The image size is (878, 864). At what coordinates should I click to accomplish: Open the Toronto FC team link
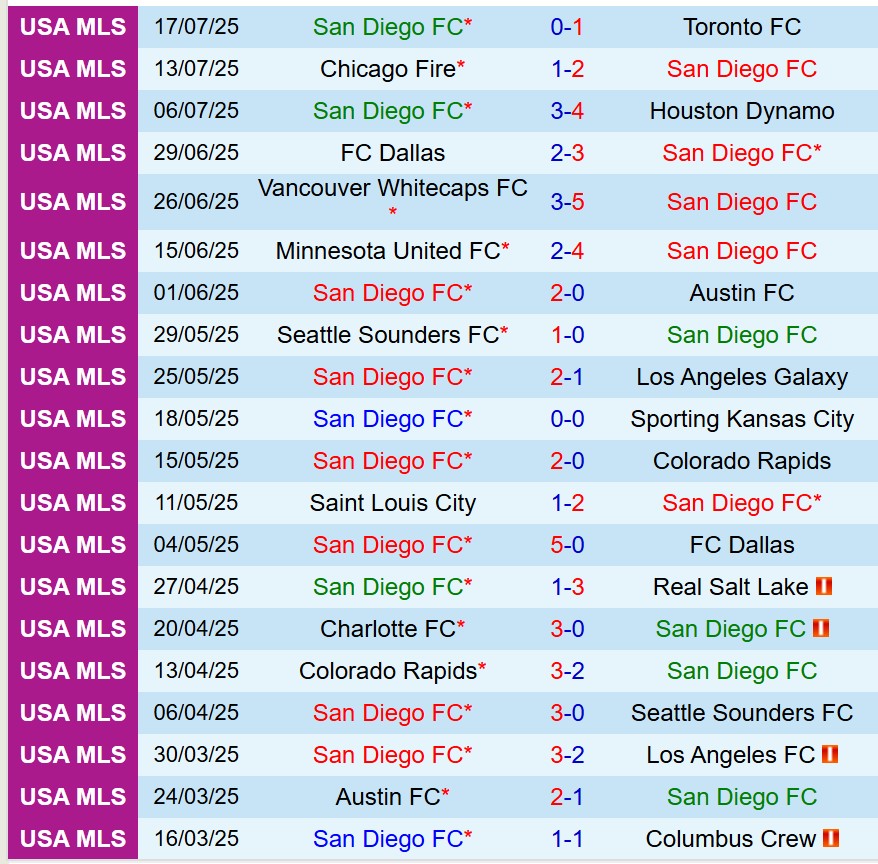(742, 27)
